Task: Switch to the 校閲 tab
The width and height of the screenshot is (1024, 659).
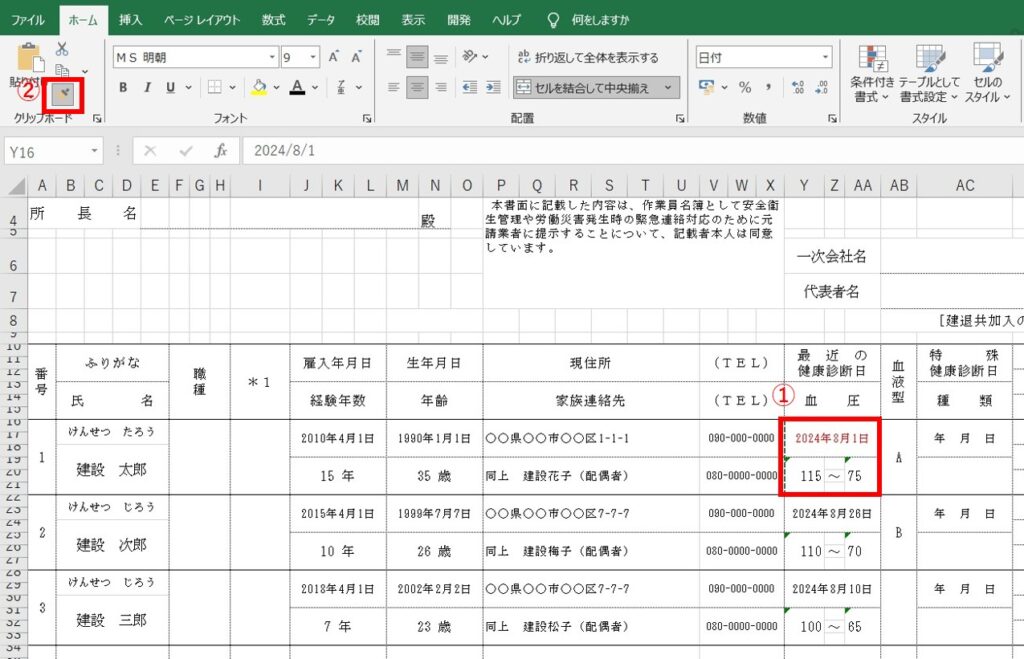Action: point(367,20)
